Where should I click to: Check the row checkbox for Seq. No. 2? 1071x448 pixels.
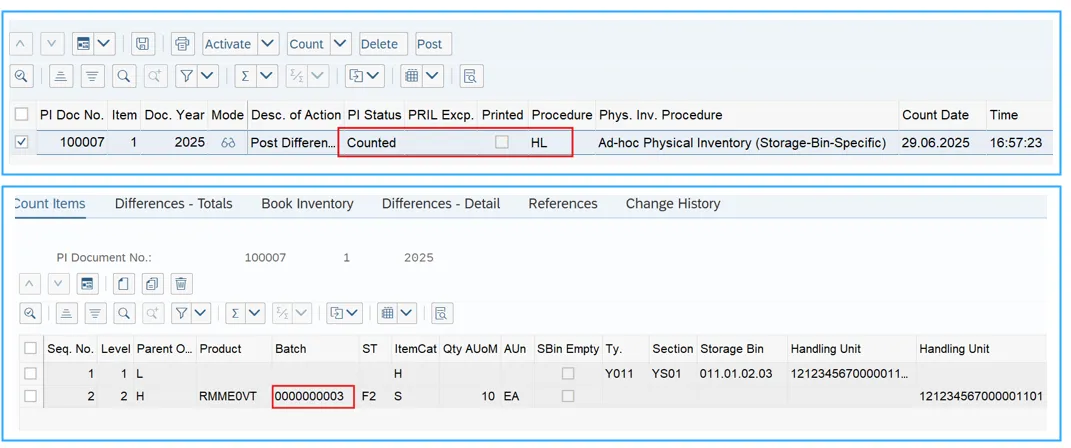click(30, 396)
